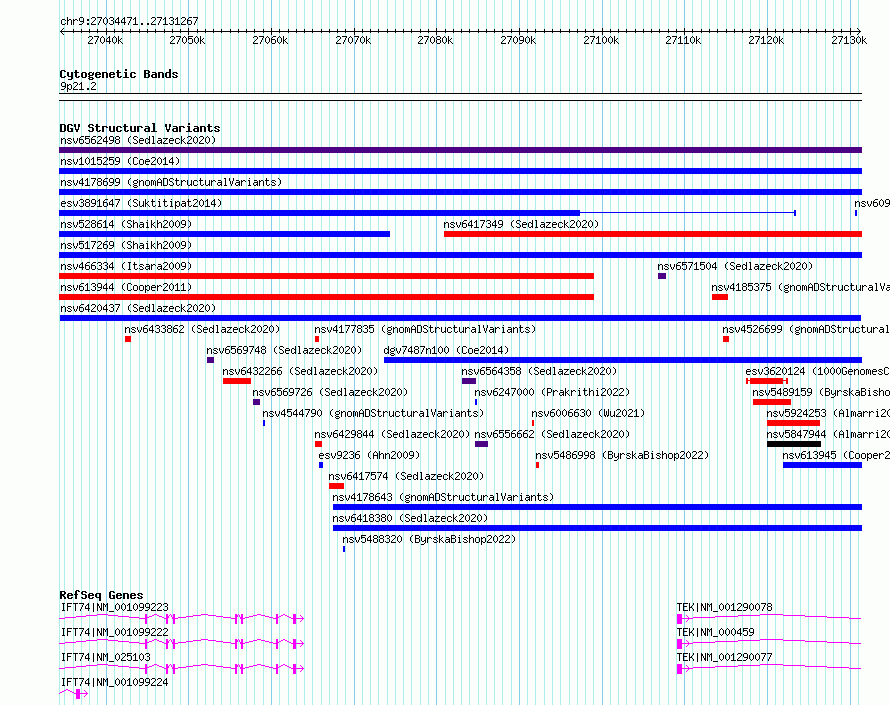
Task: Select nsv613944 (Cooper2011) label
Action: tap(126, 287)
